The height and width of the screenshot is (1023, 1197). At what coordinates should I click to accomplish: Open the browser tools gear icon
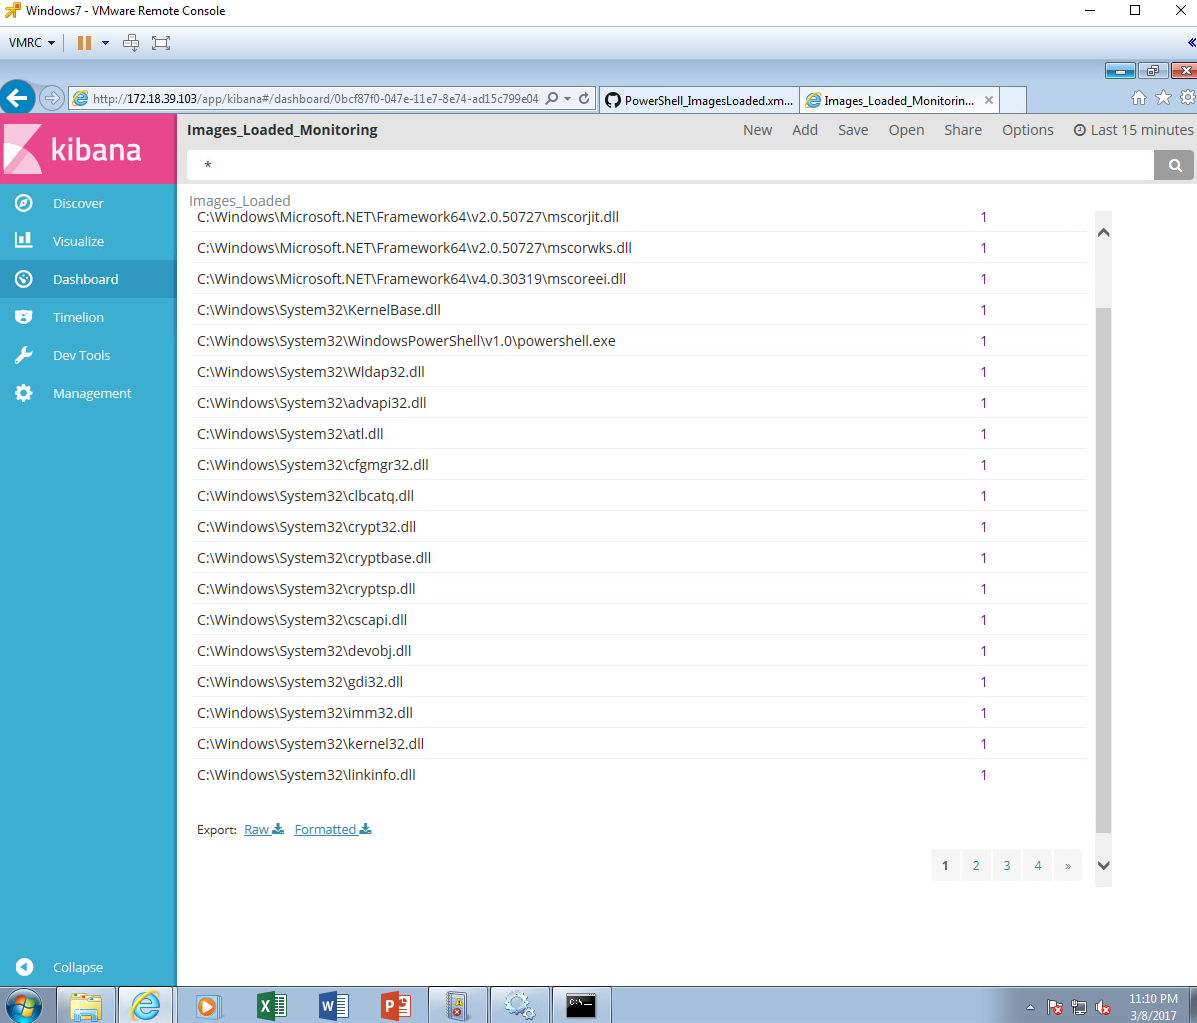[x=1187, y=98]
